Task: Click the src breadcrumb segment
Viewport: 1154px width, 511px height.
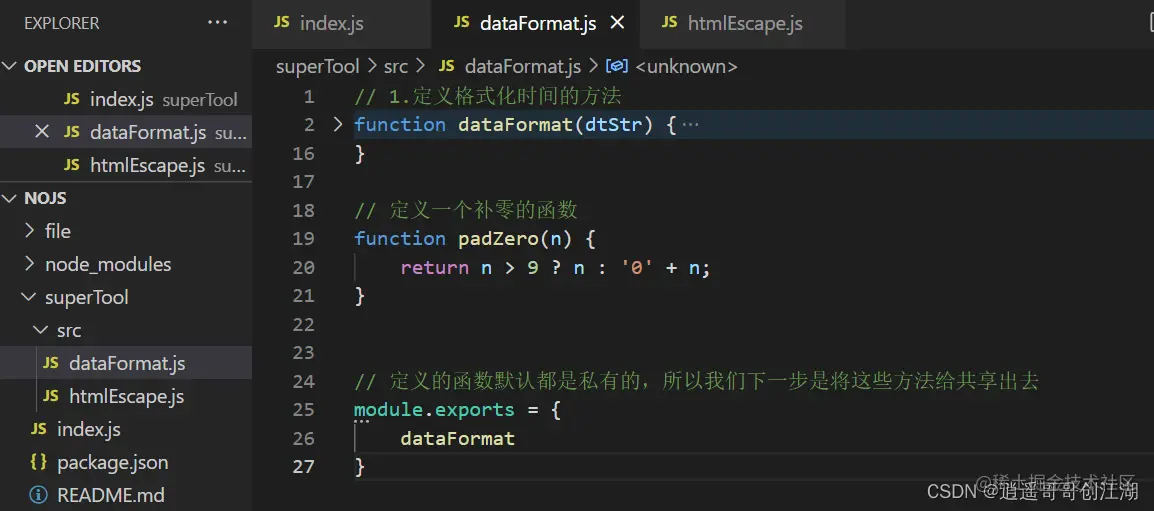Action: point(396,67)
